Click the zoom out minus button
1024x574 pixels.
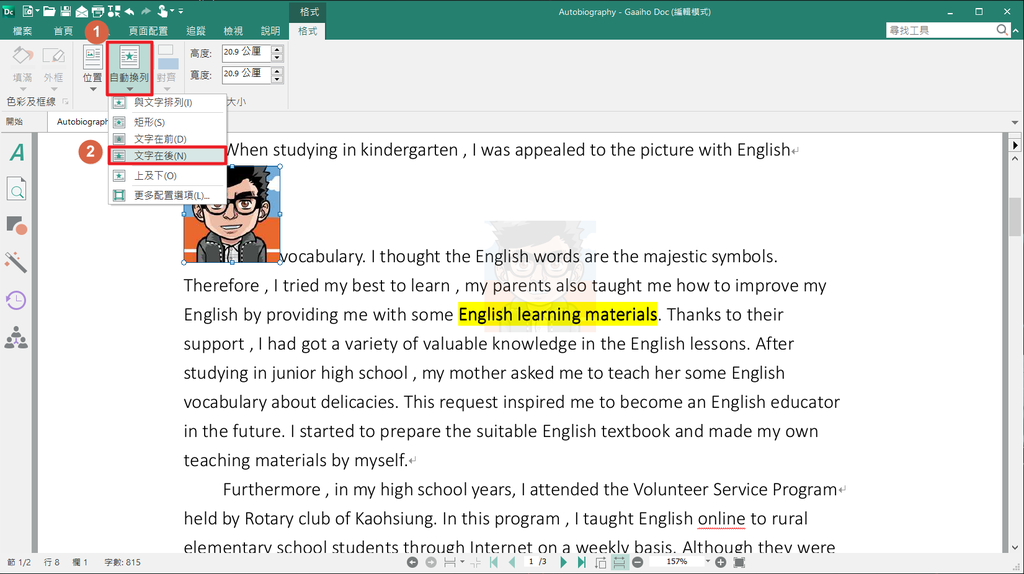pyautogui.click(x=637, y=562)
